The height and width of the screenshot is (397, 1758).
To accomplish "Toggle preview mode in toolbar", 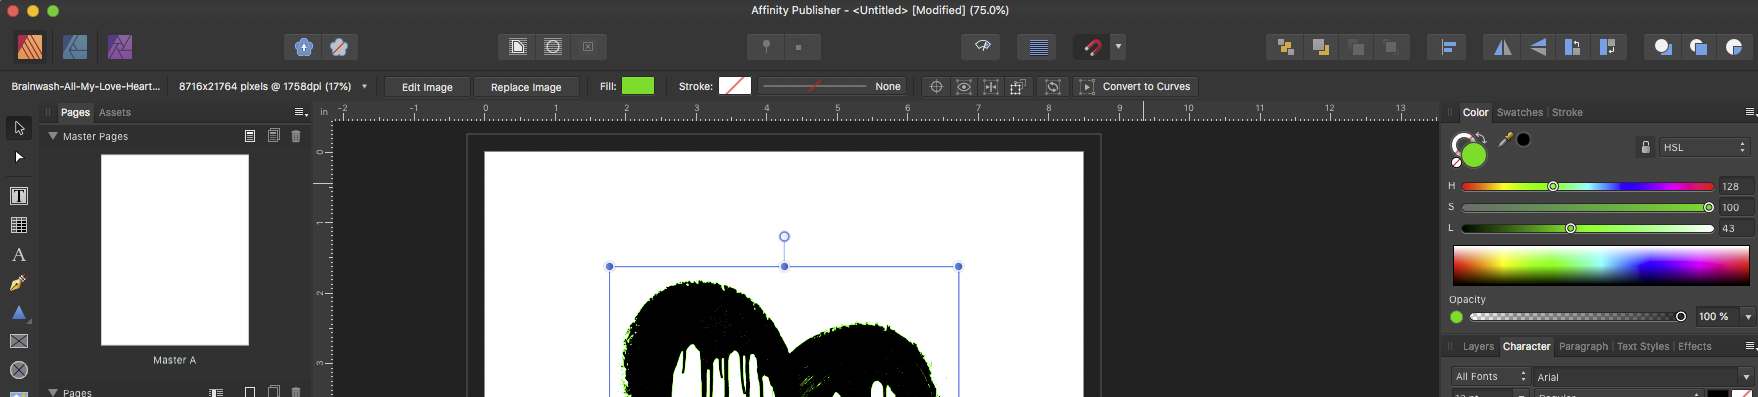I will pyautogui.click(x=982, y=47).
